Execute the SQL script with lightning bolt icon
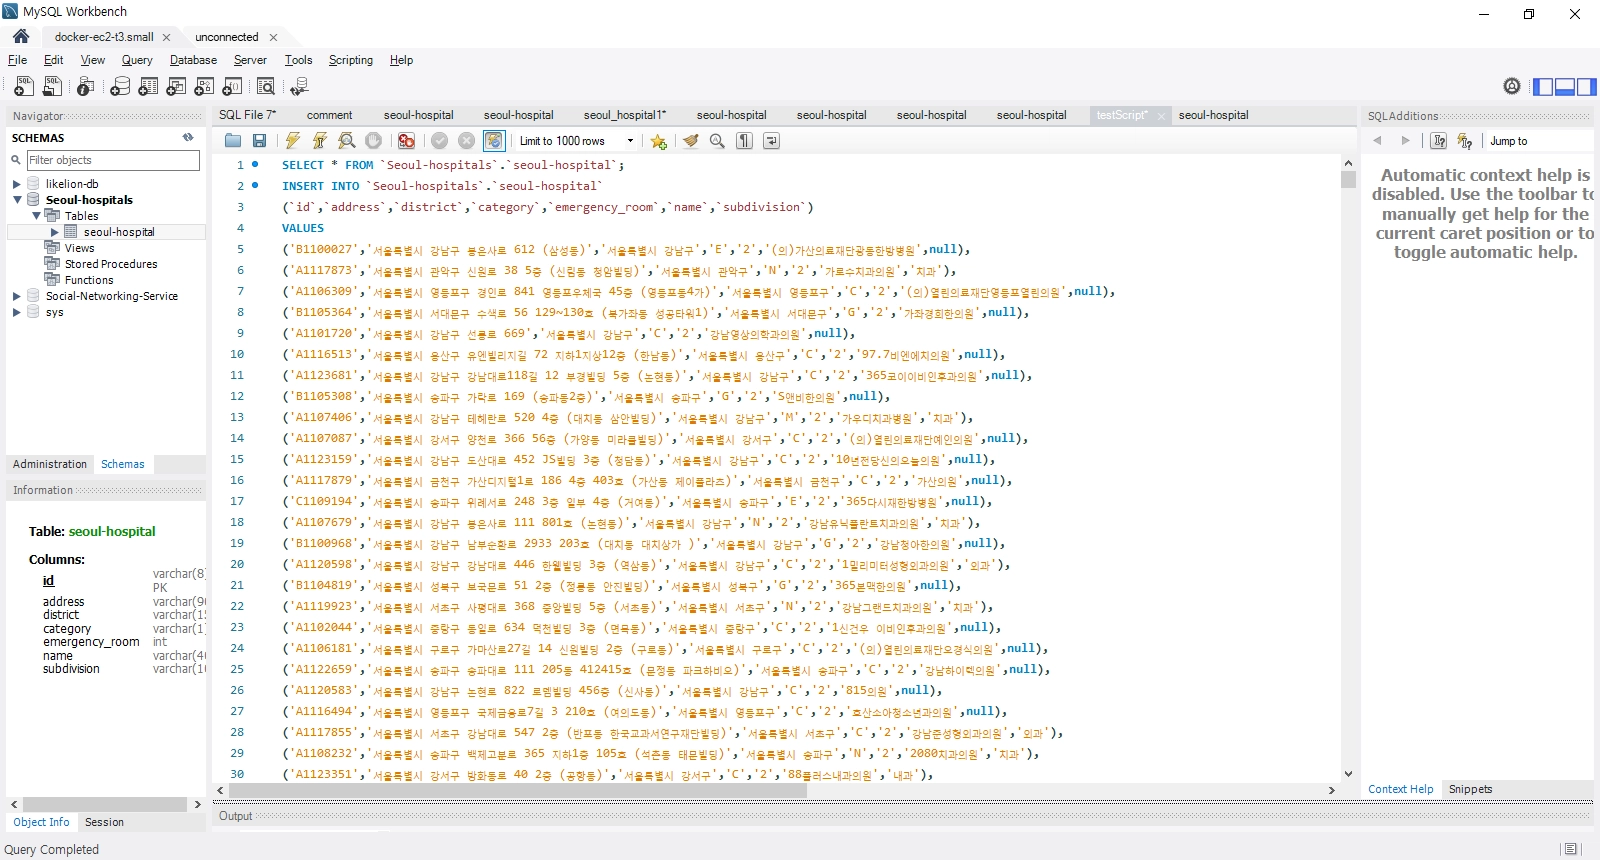The image size is (1600, 860). [x=293, y=141]
